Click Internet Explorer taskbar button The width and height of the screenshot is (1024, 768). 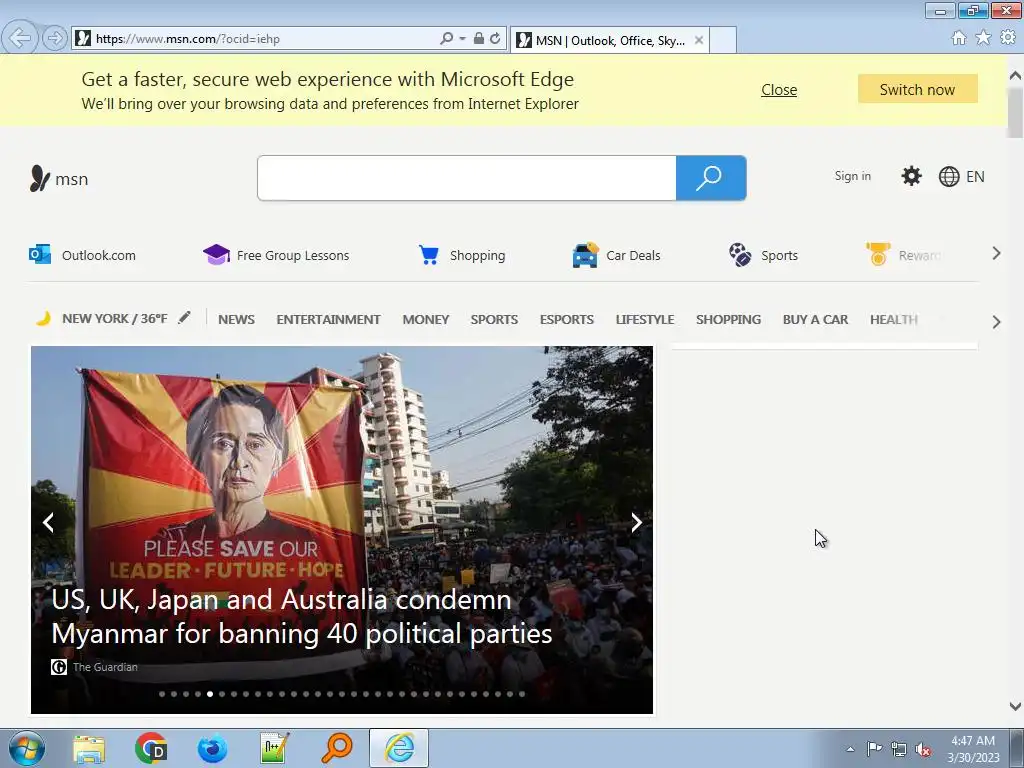(399, 748)
